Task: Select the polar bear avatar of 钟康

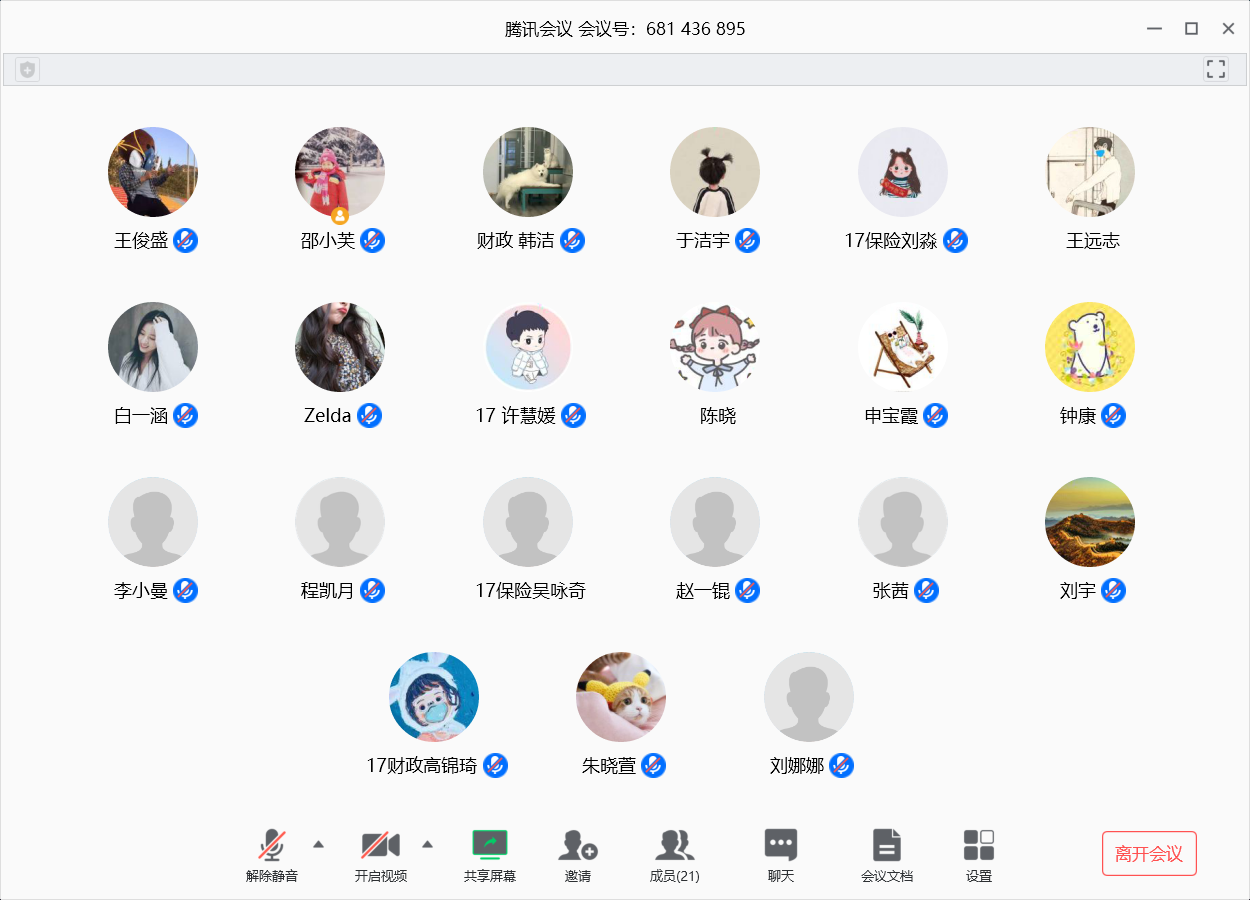Action: coord(1090,347)
